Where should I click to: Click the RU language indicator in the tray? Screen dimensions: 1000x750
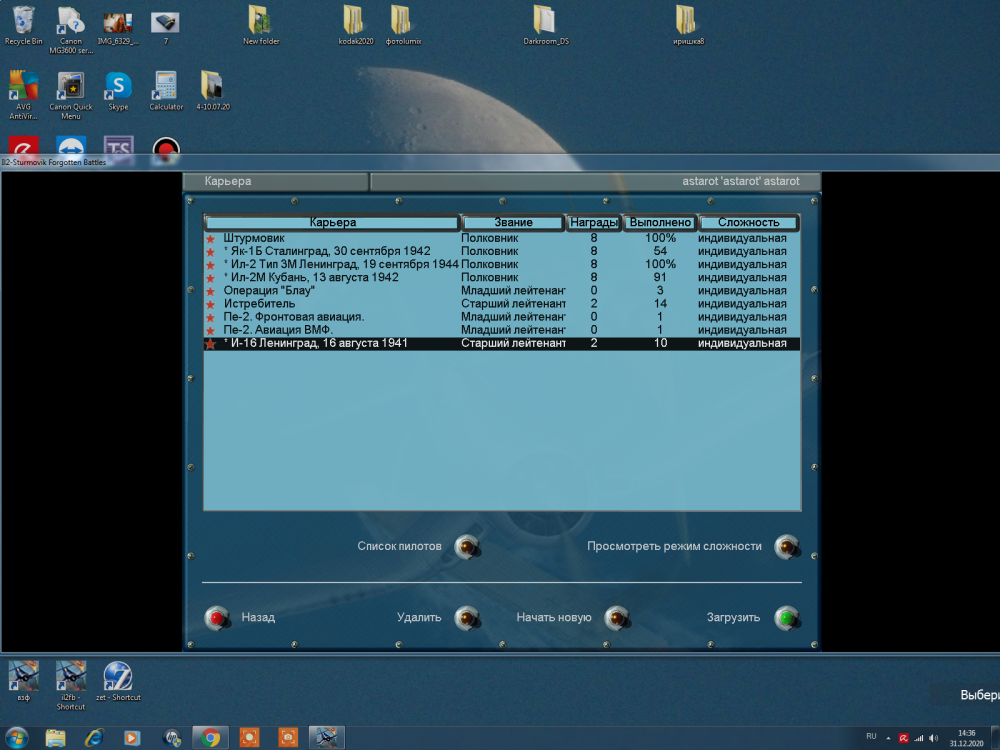pyautogui.click(x=871, y=737)
